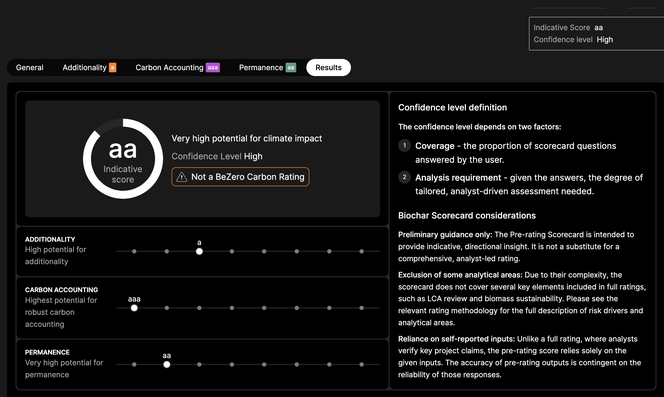Image resolution: width=664 pixels, height=397 pixels.
Task: Click the orange 'a' badge on Additionality
Action: tap(113, 68)
